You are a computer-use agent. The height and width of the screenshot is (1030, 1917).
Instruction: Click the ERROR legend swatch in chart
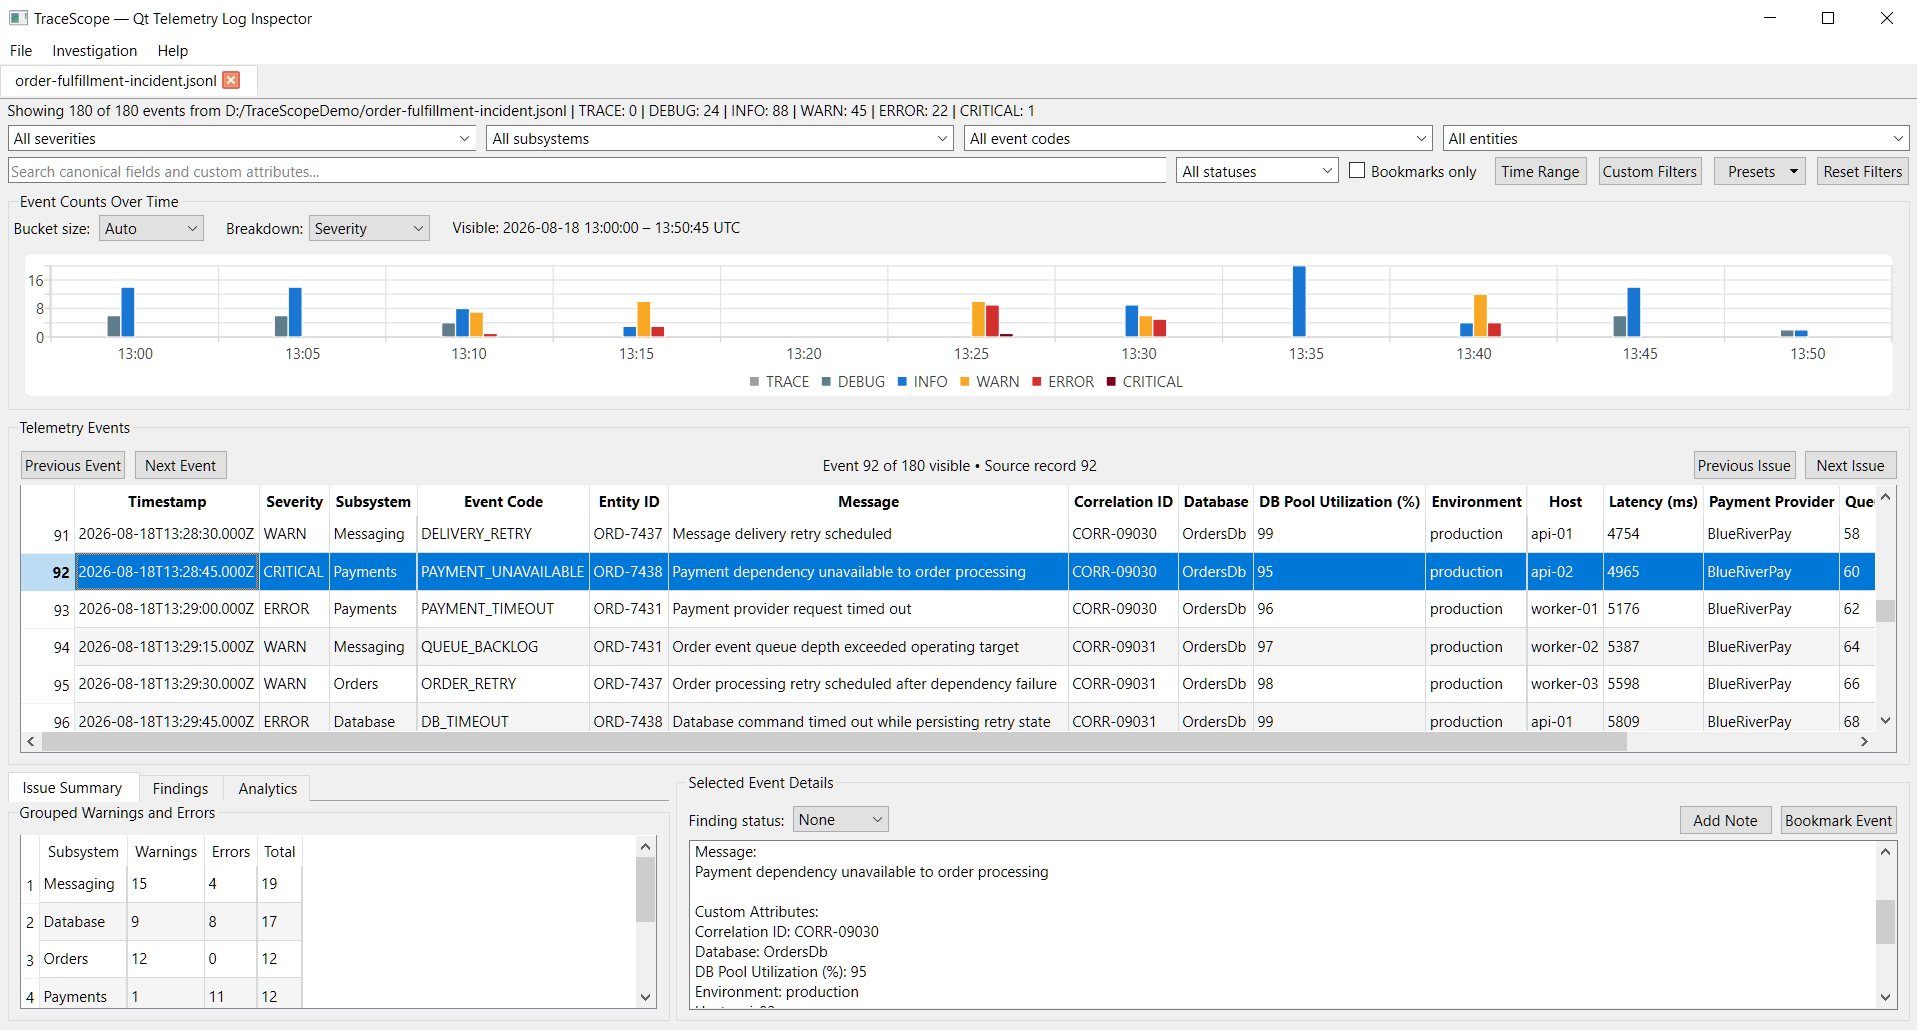tap(1037, 382)
